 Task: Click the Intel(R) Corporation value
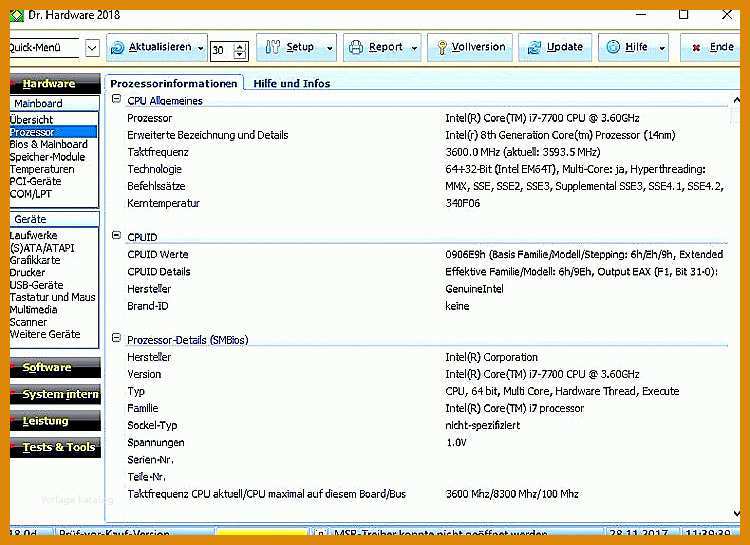492,357
